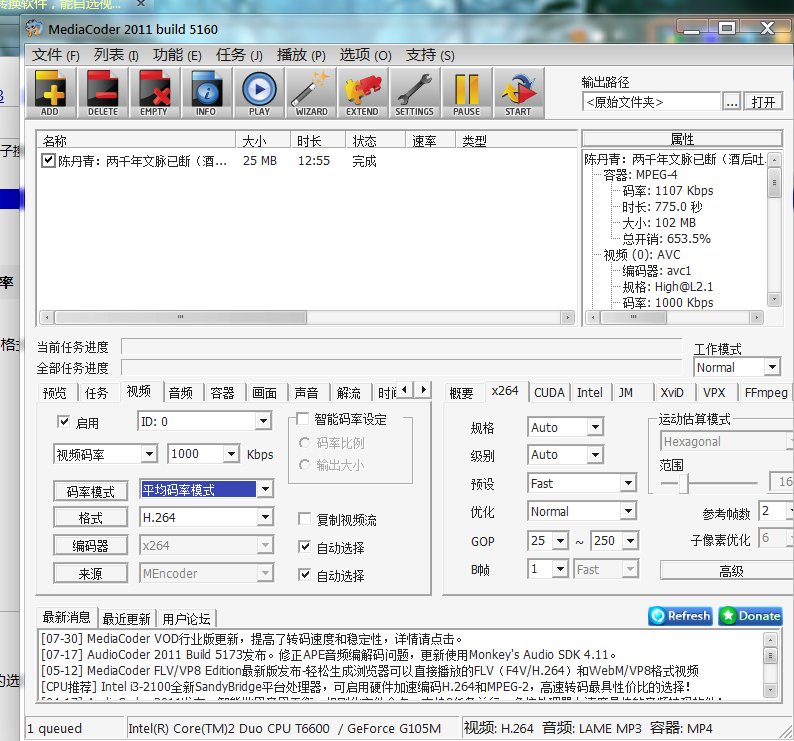Switch to the XviD encoder tab
This screenshot has height=741, width=794.
click(672, 393)
